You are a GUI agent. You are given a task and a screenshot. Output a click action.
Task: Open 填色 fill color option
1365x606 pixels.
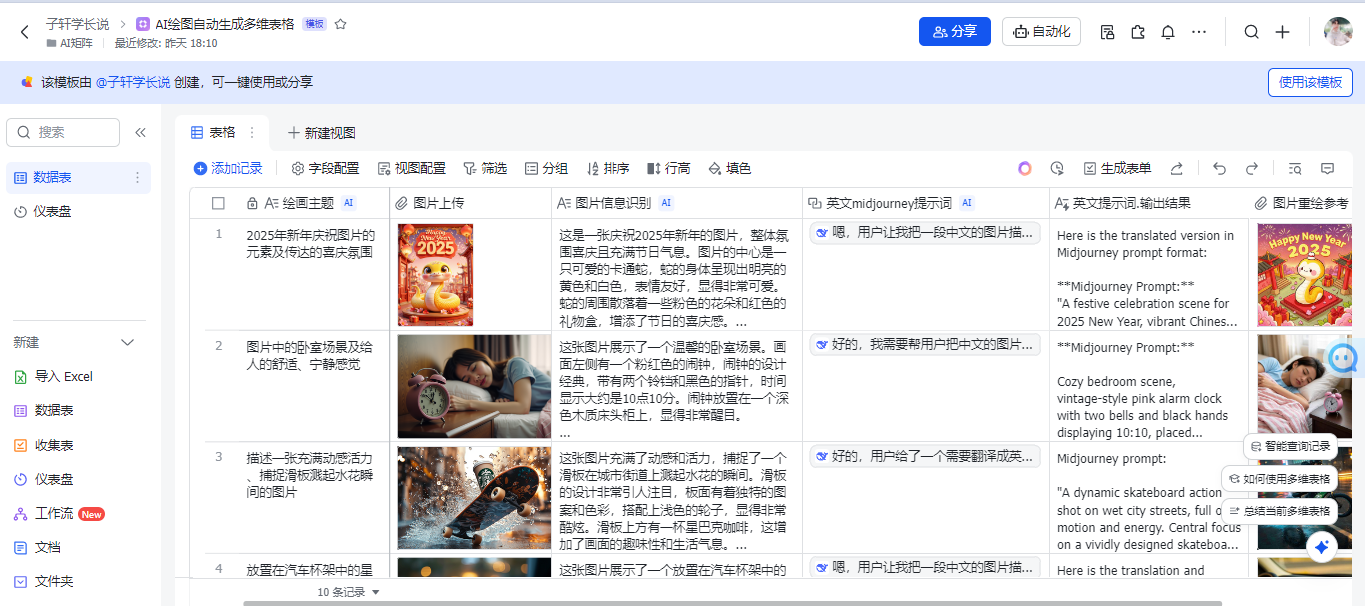[x=729, y=169]
